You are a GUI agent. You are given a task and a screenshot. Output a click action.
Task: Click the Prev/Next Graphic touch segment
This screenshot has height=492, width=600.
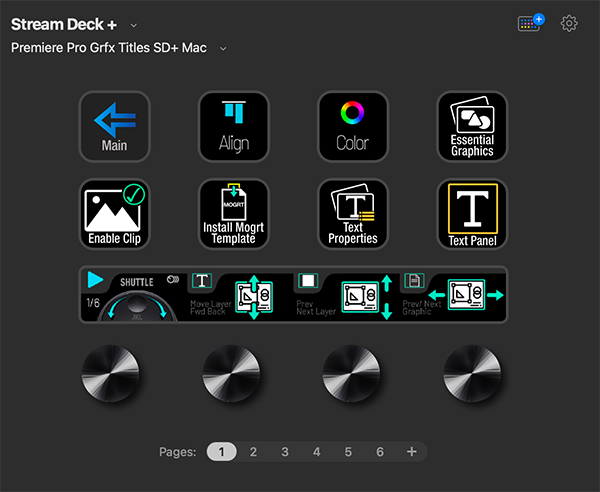[453, 295]
